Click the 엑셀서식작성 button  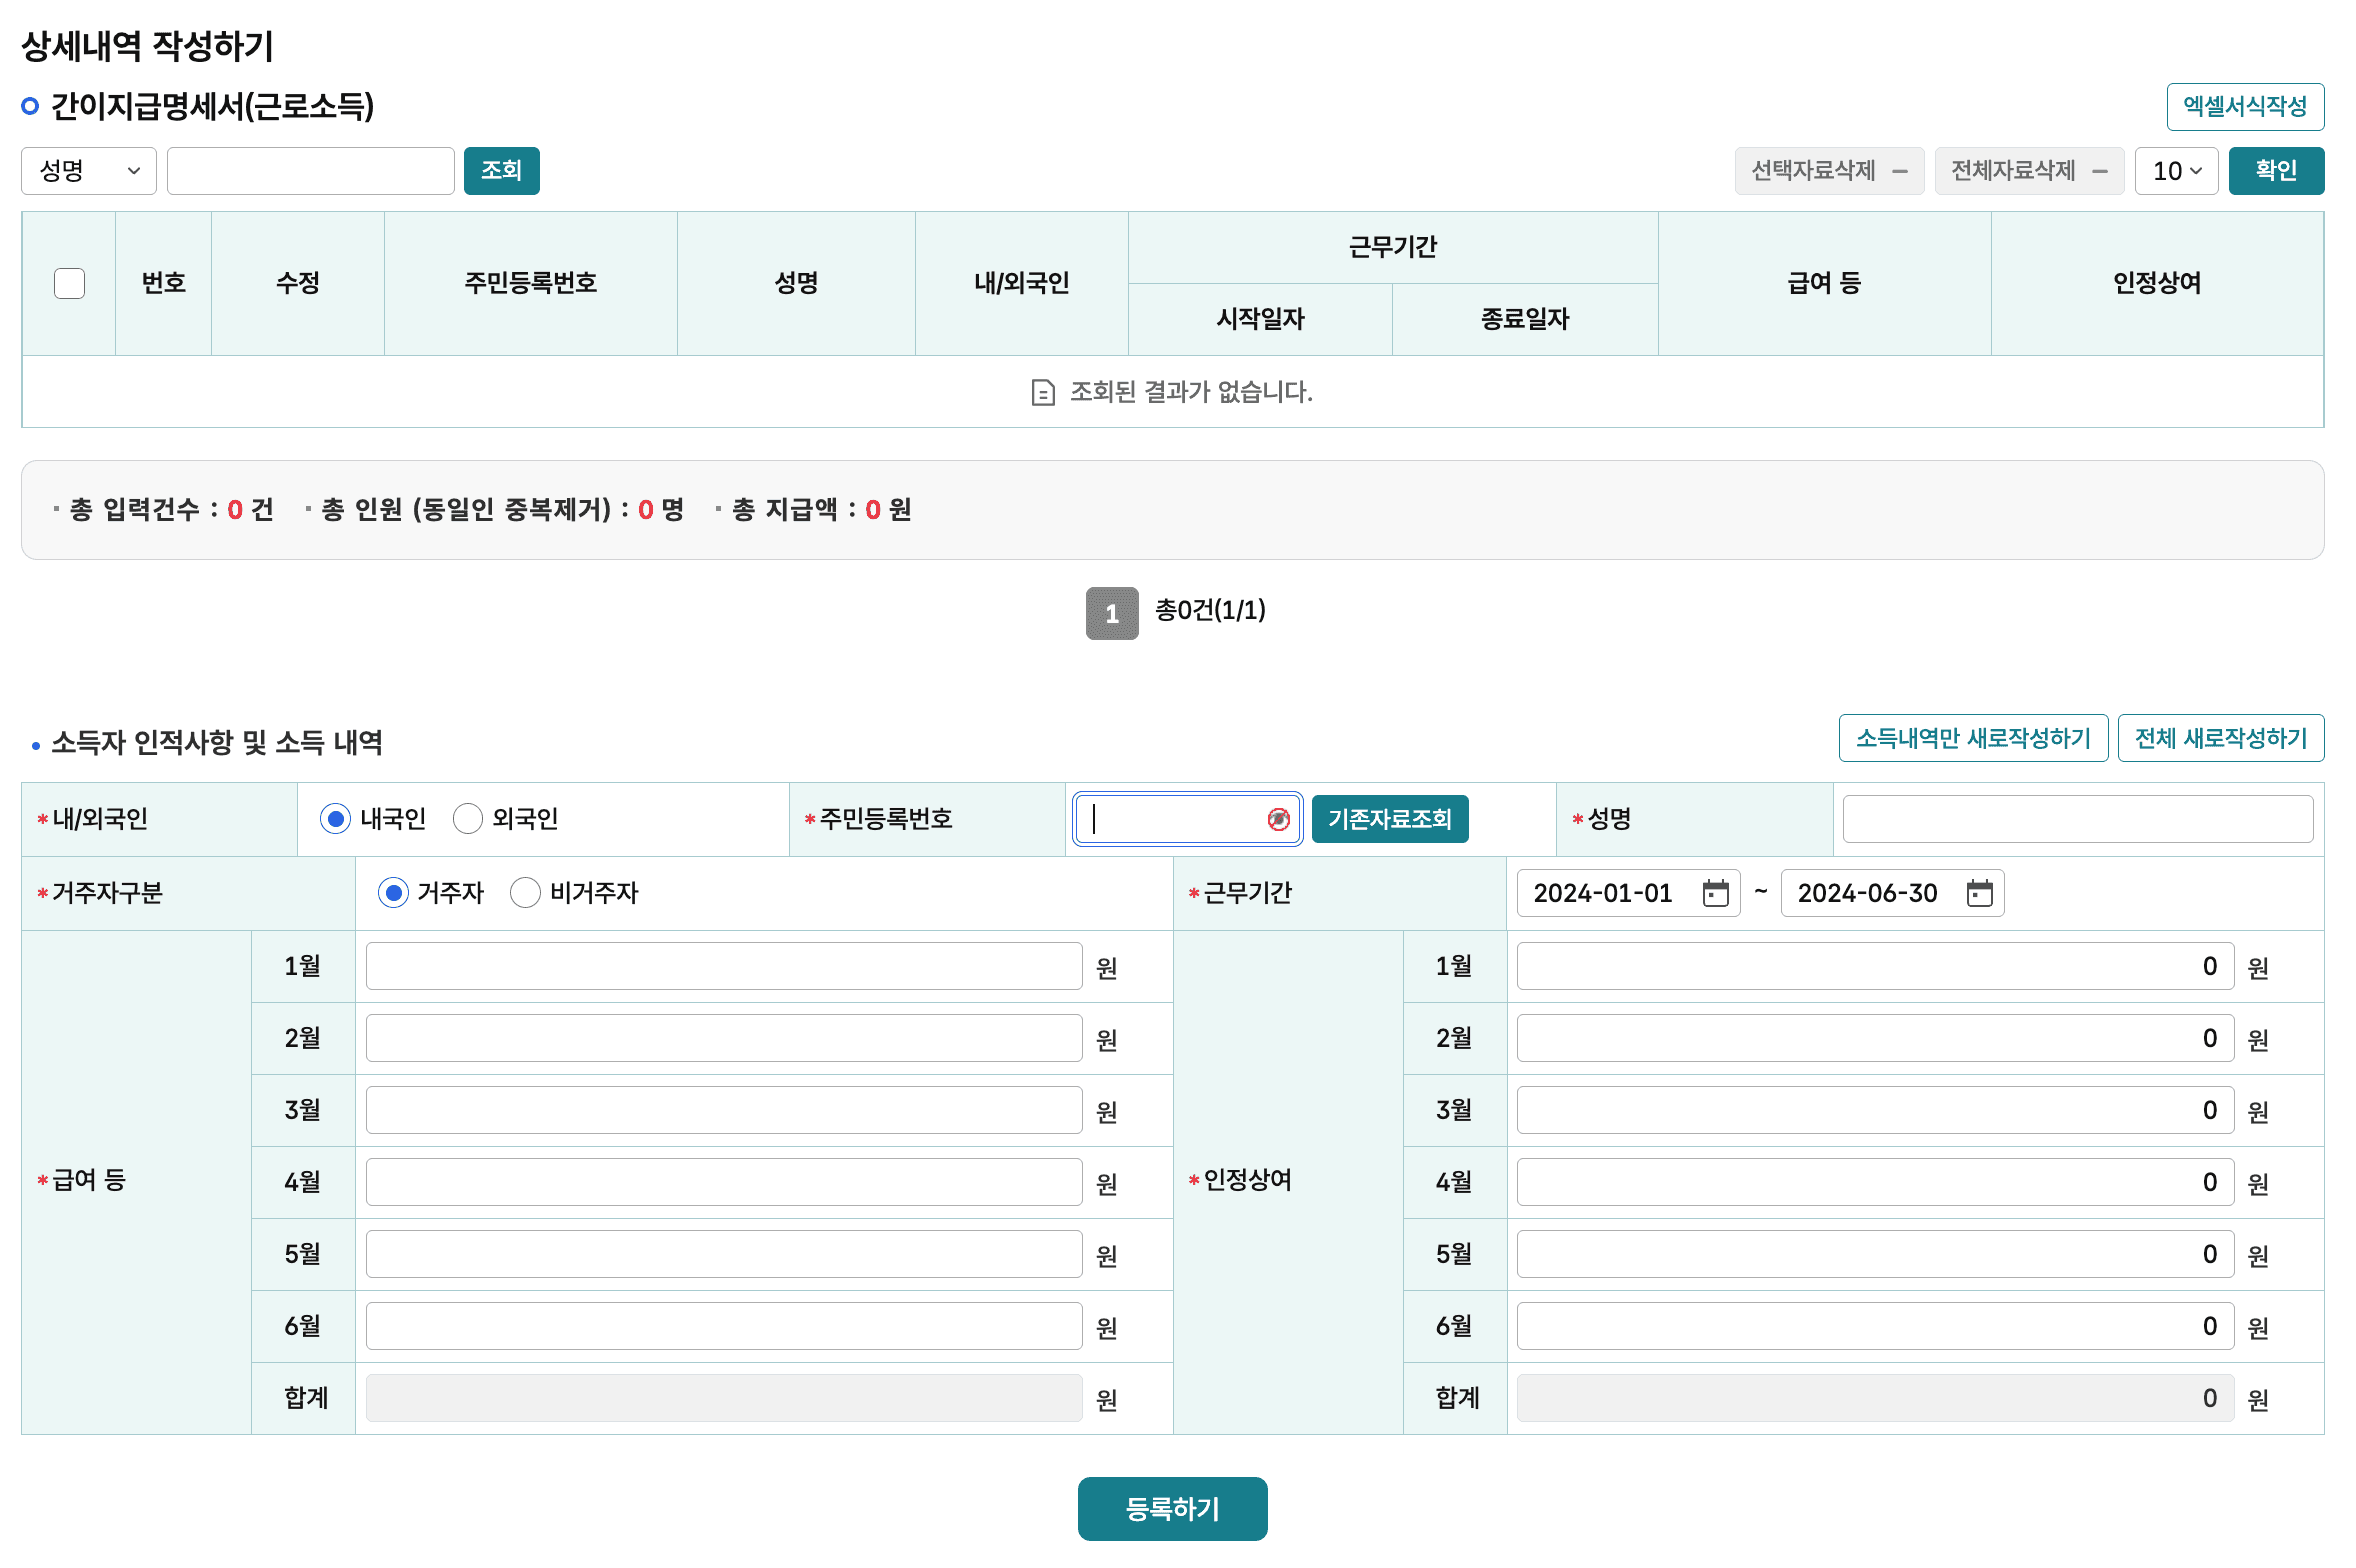coord(2245,107)
